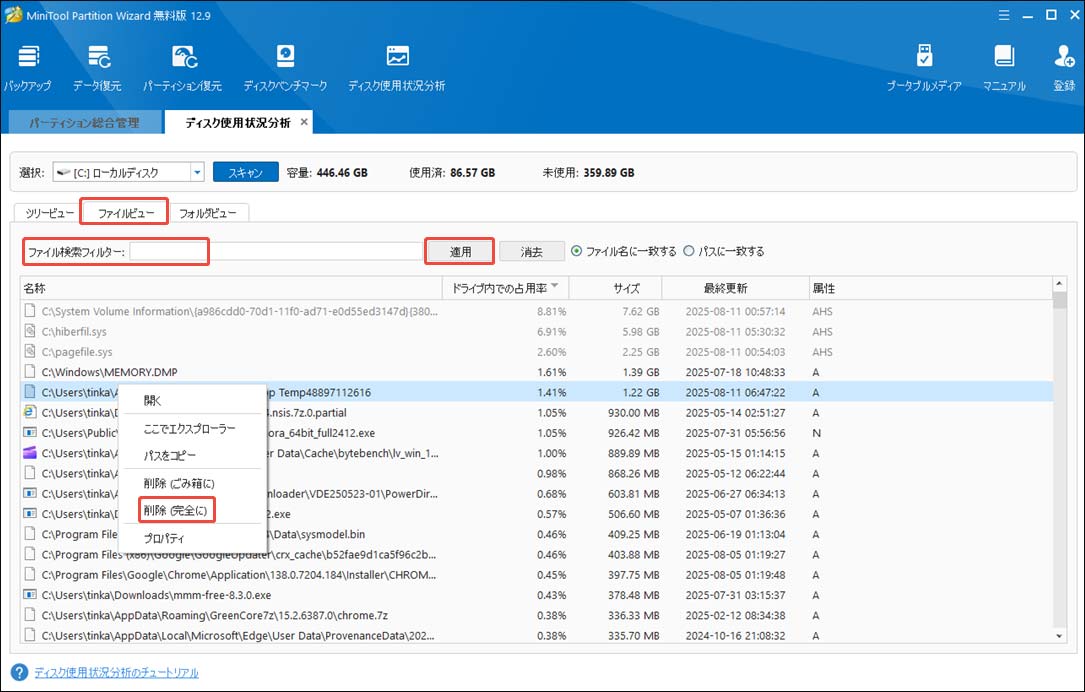Select Edge ProvenanceData file row

click(536, 635)
